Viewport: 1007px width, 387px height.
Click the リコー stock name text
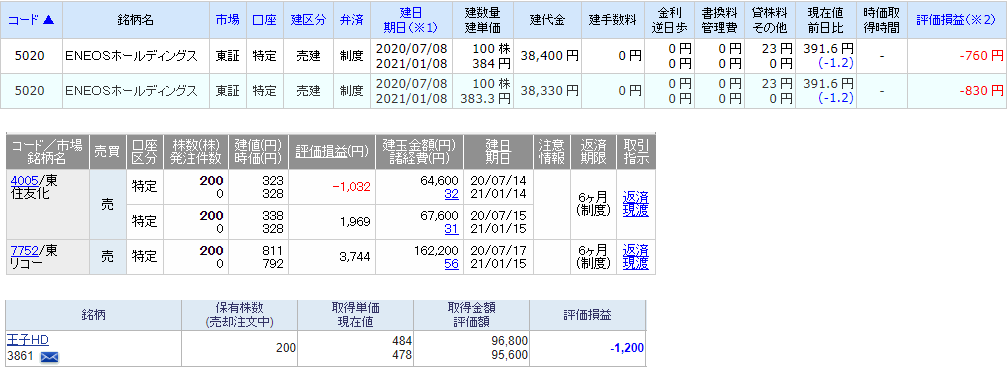point(26,263)
